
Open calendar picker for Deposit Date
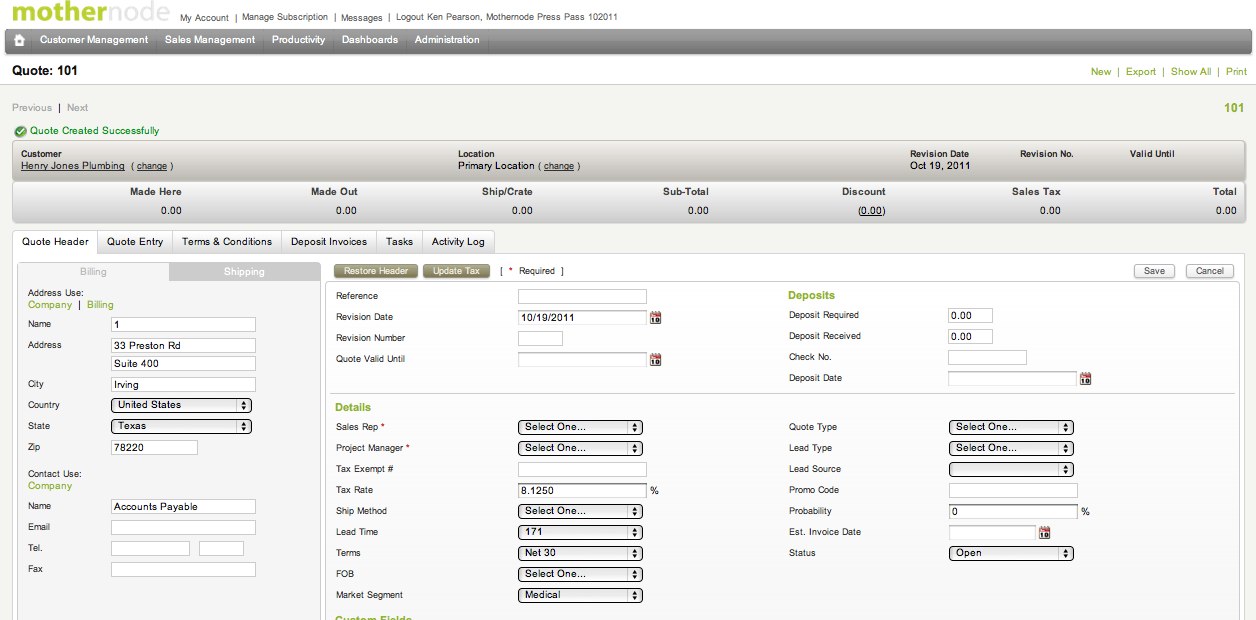pyautogui.click(x=1085, y=379)
